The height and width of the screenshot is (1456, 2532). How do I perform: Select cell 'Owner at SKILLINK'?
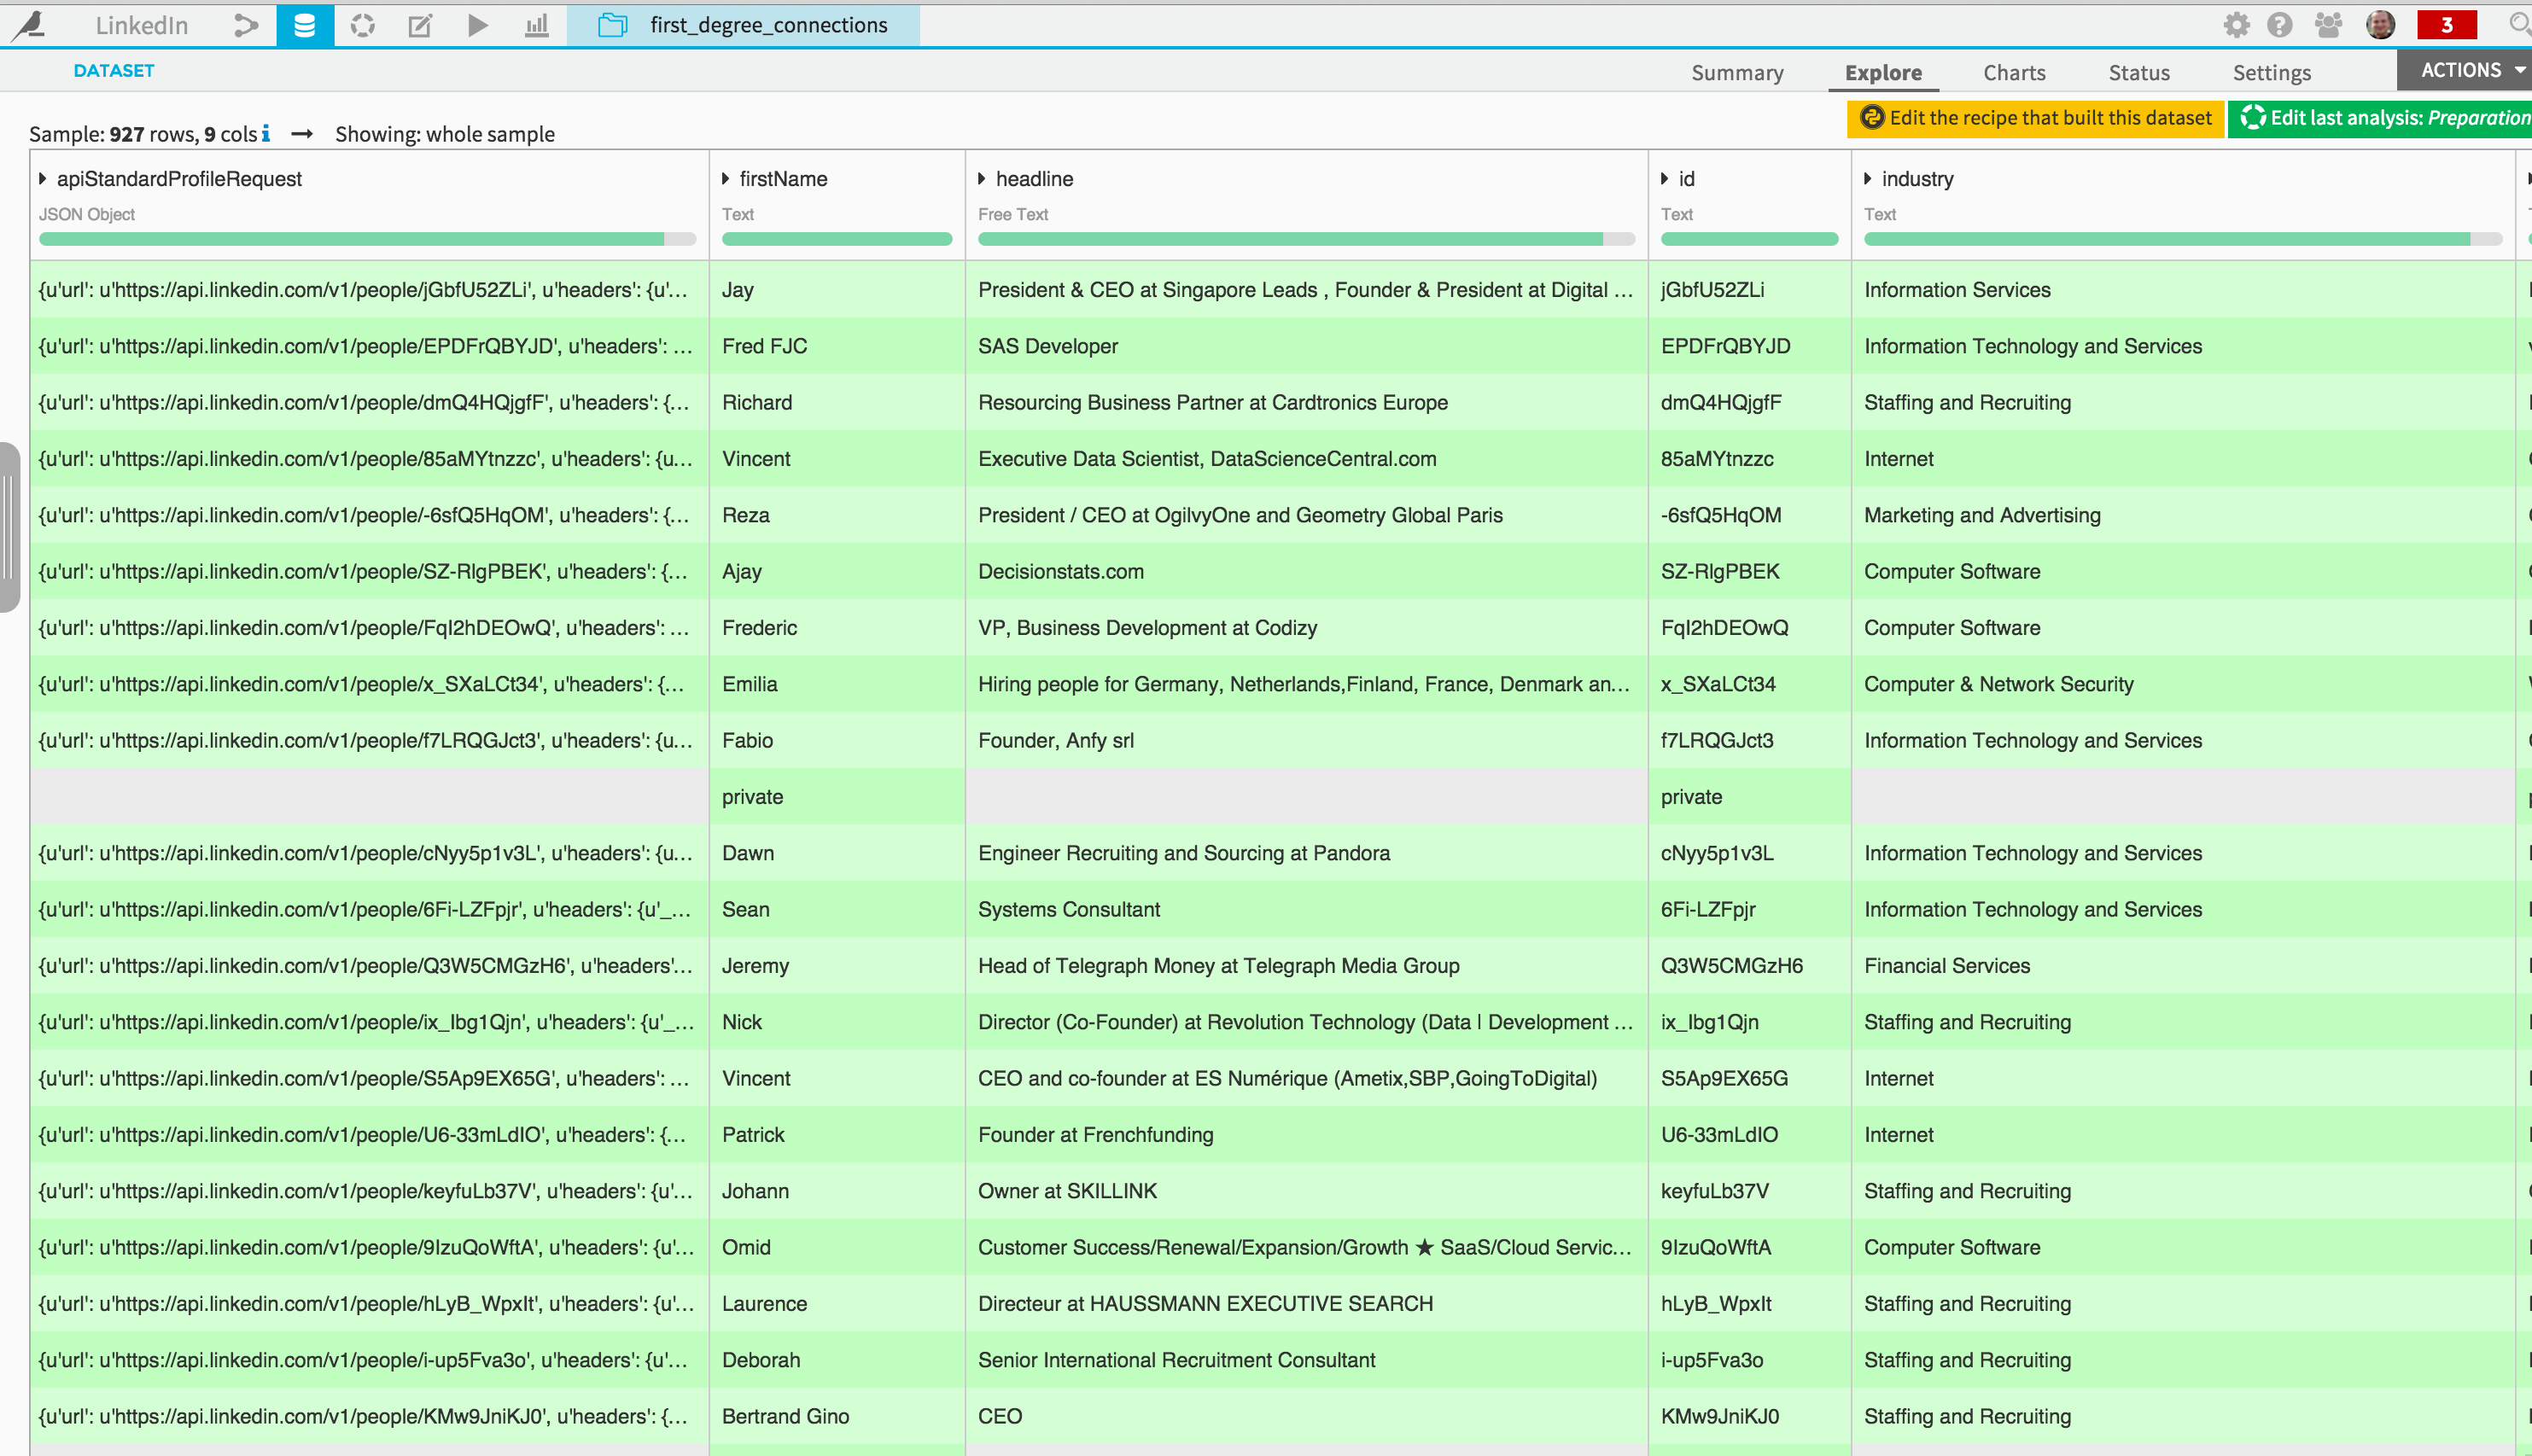[1306, 1191]
